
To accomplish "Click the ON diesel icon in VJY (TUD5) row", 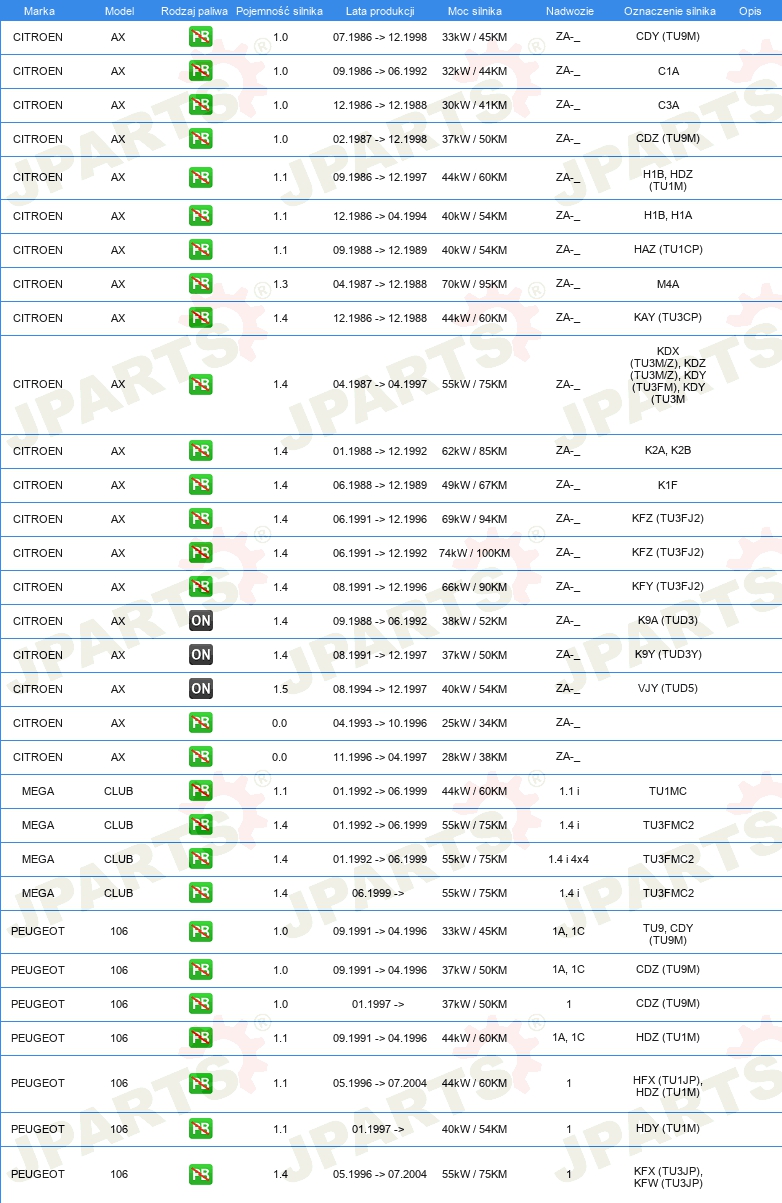I will click(x=201, y=689).
